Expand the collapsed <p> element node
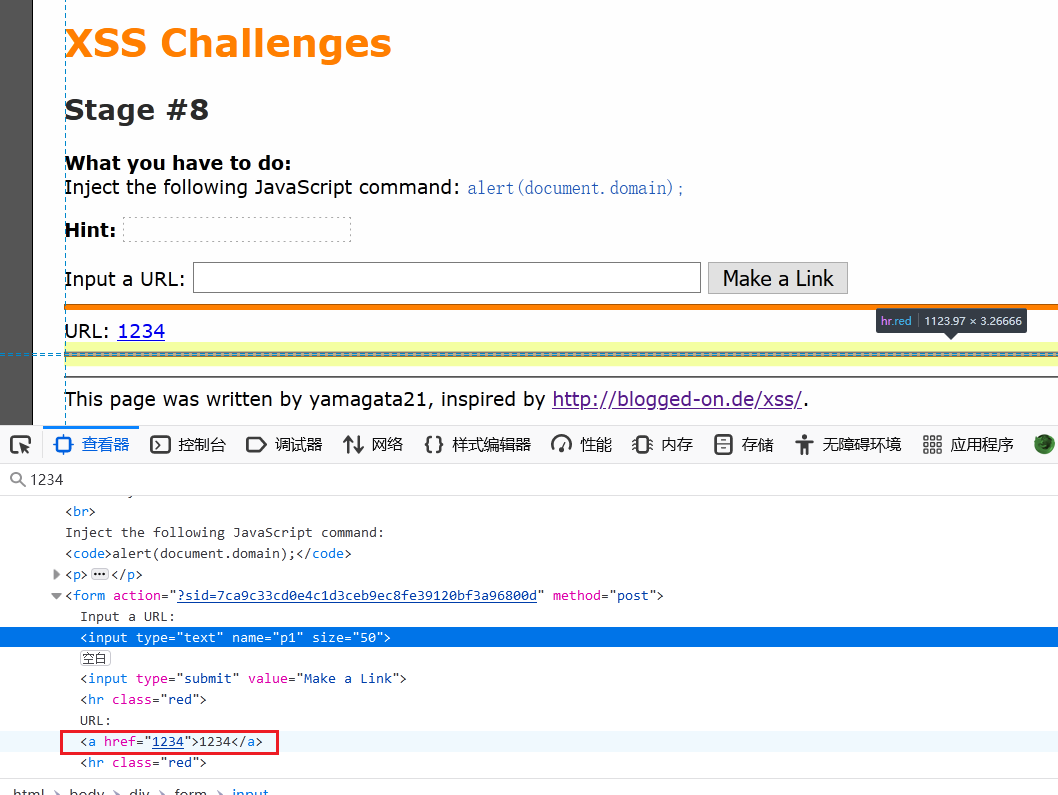The image size is (1058, 795). [57, 574]
